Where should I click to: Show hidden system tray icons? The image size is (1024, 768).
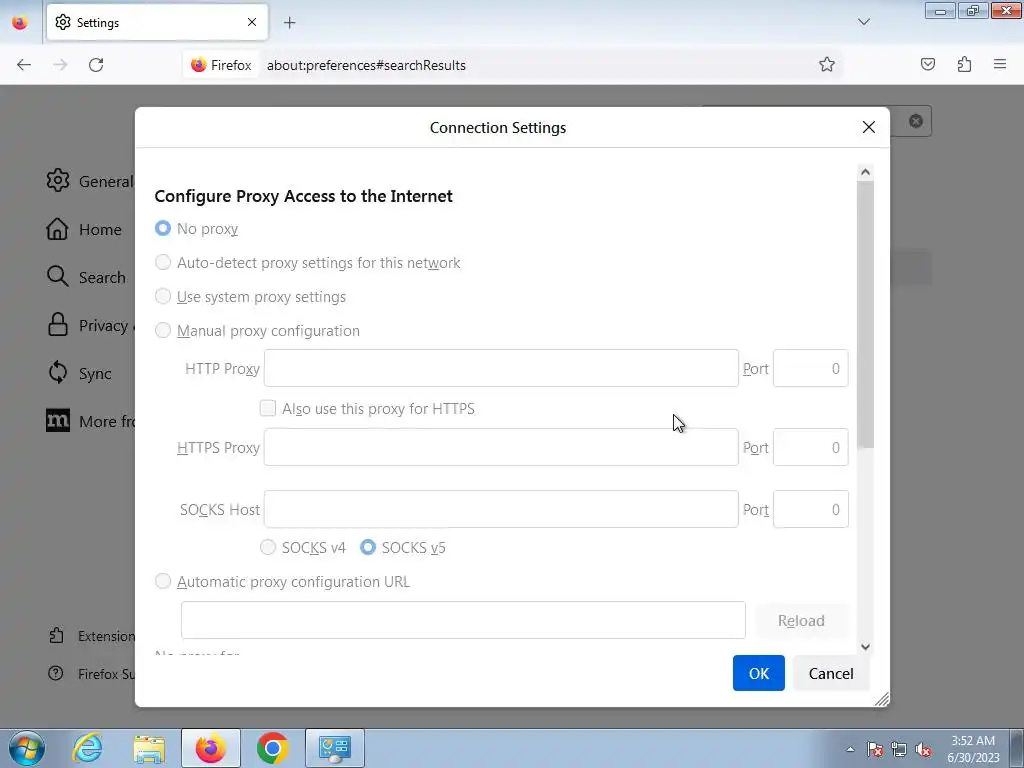point(850,749)
